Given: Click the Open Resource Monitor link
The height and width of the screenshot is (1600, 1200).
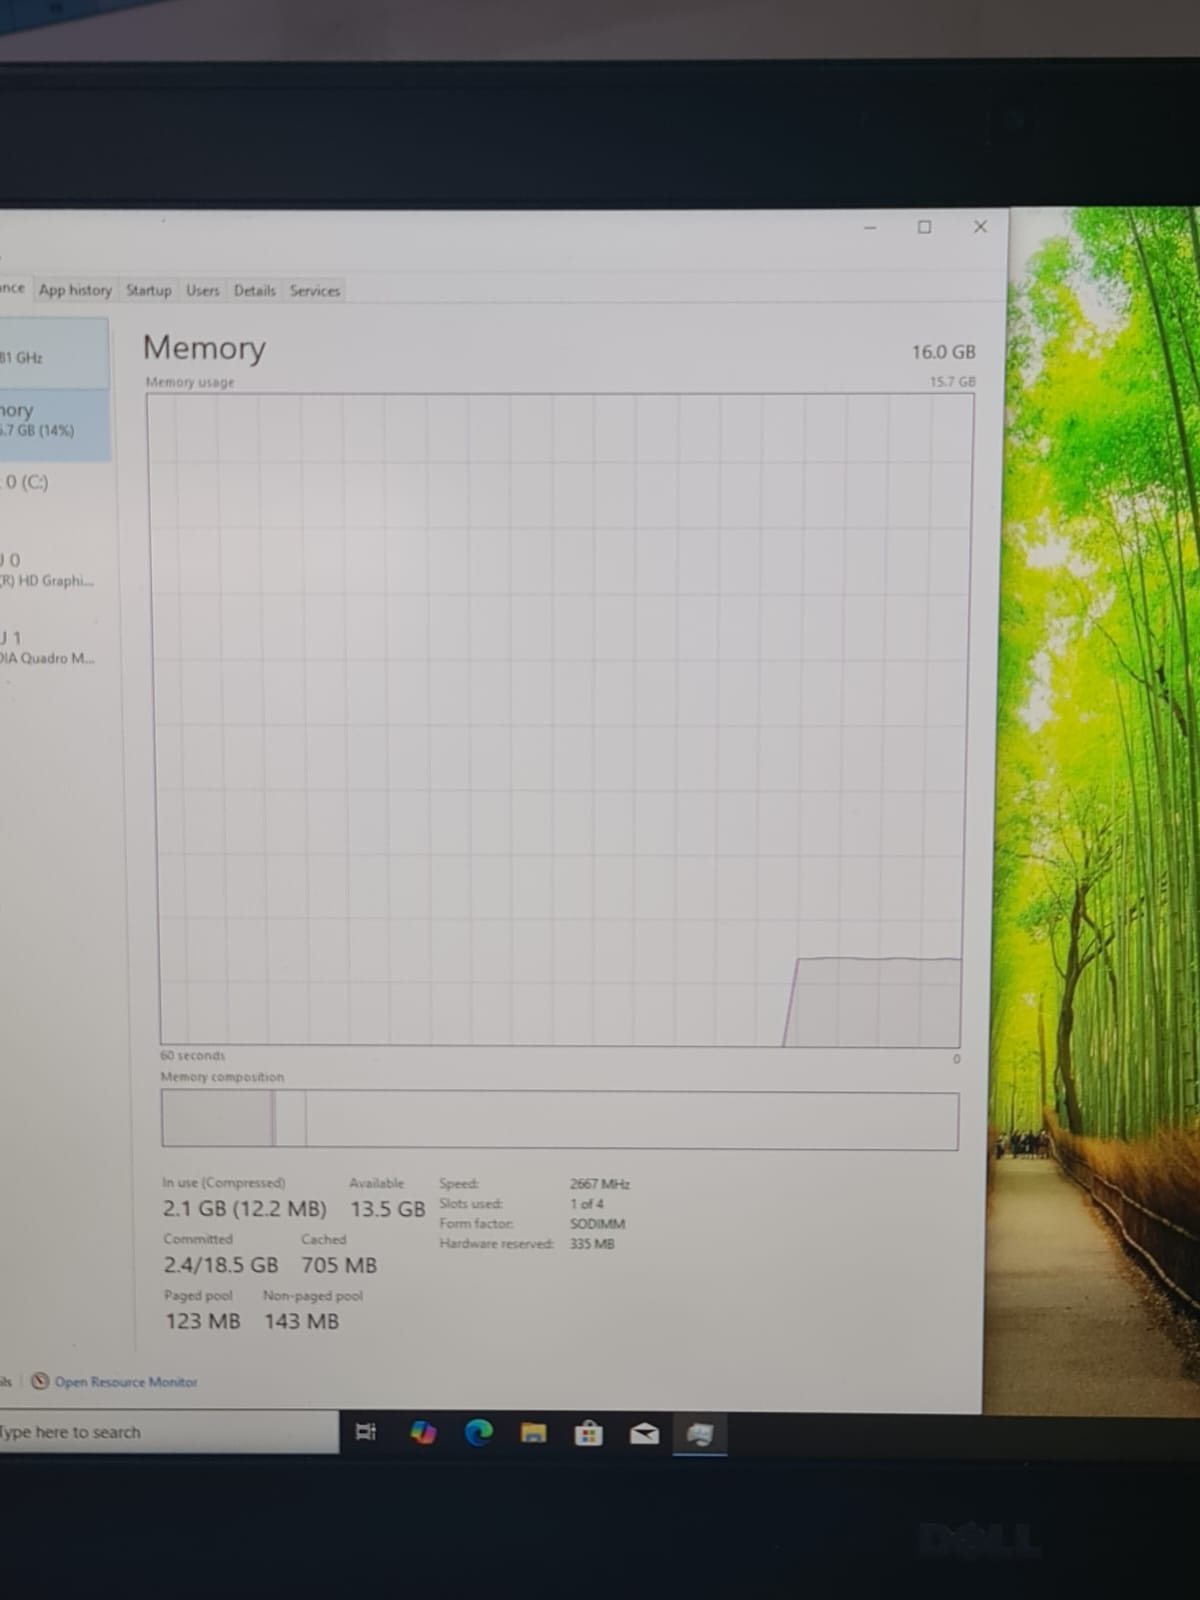Looking at the screenshot, I should pos(126,1382).
